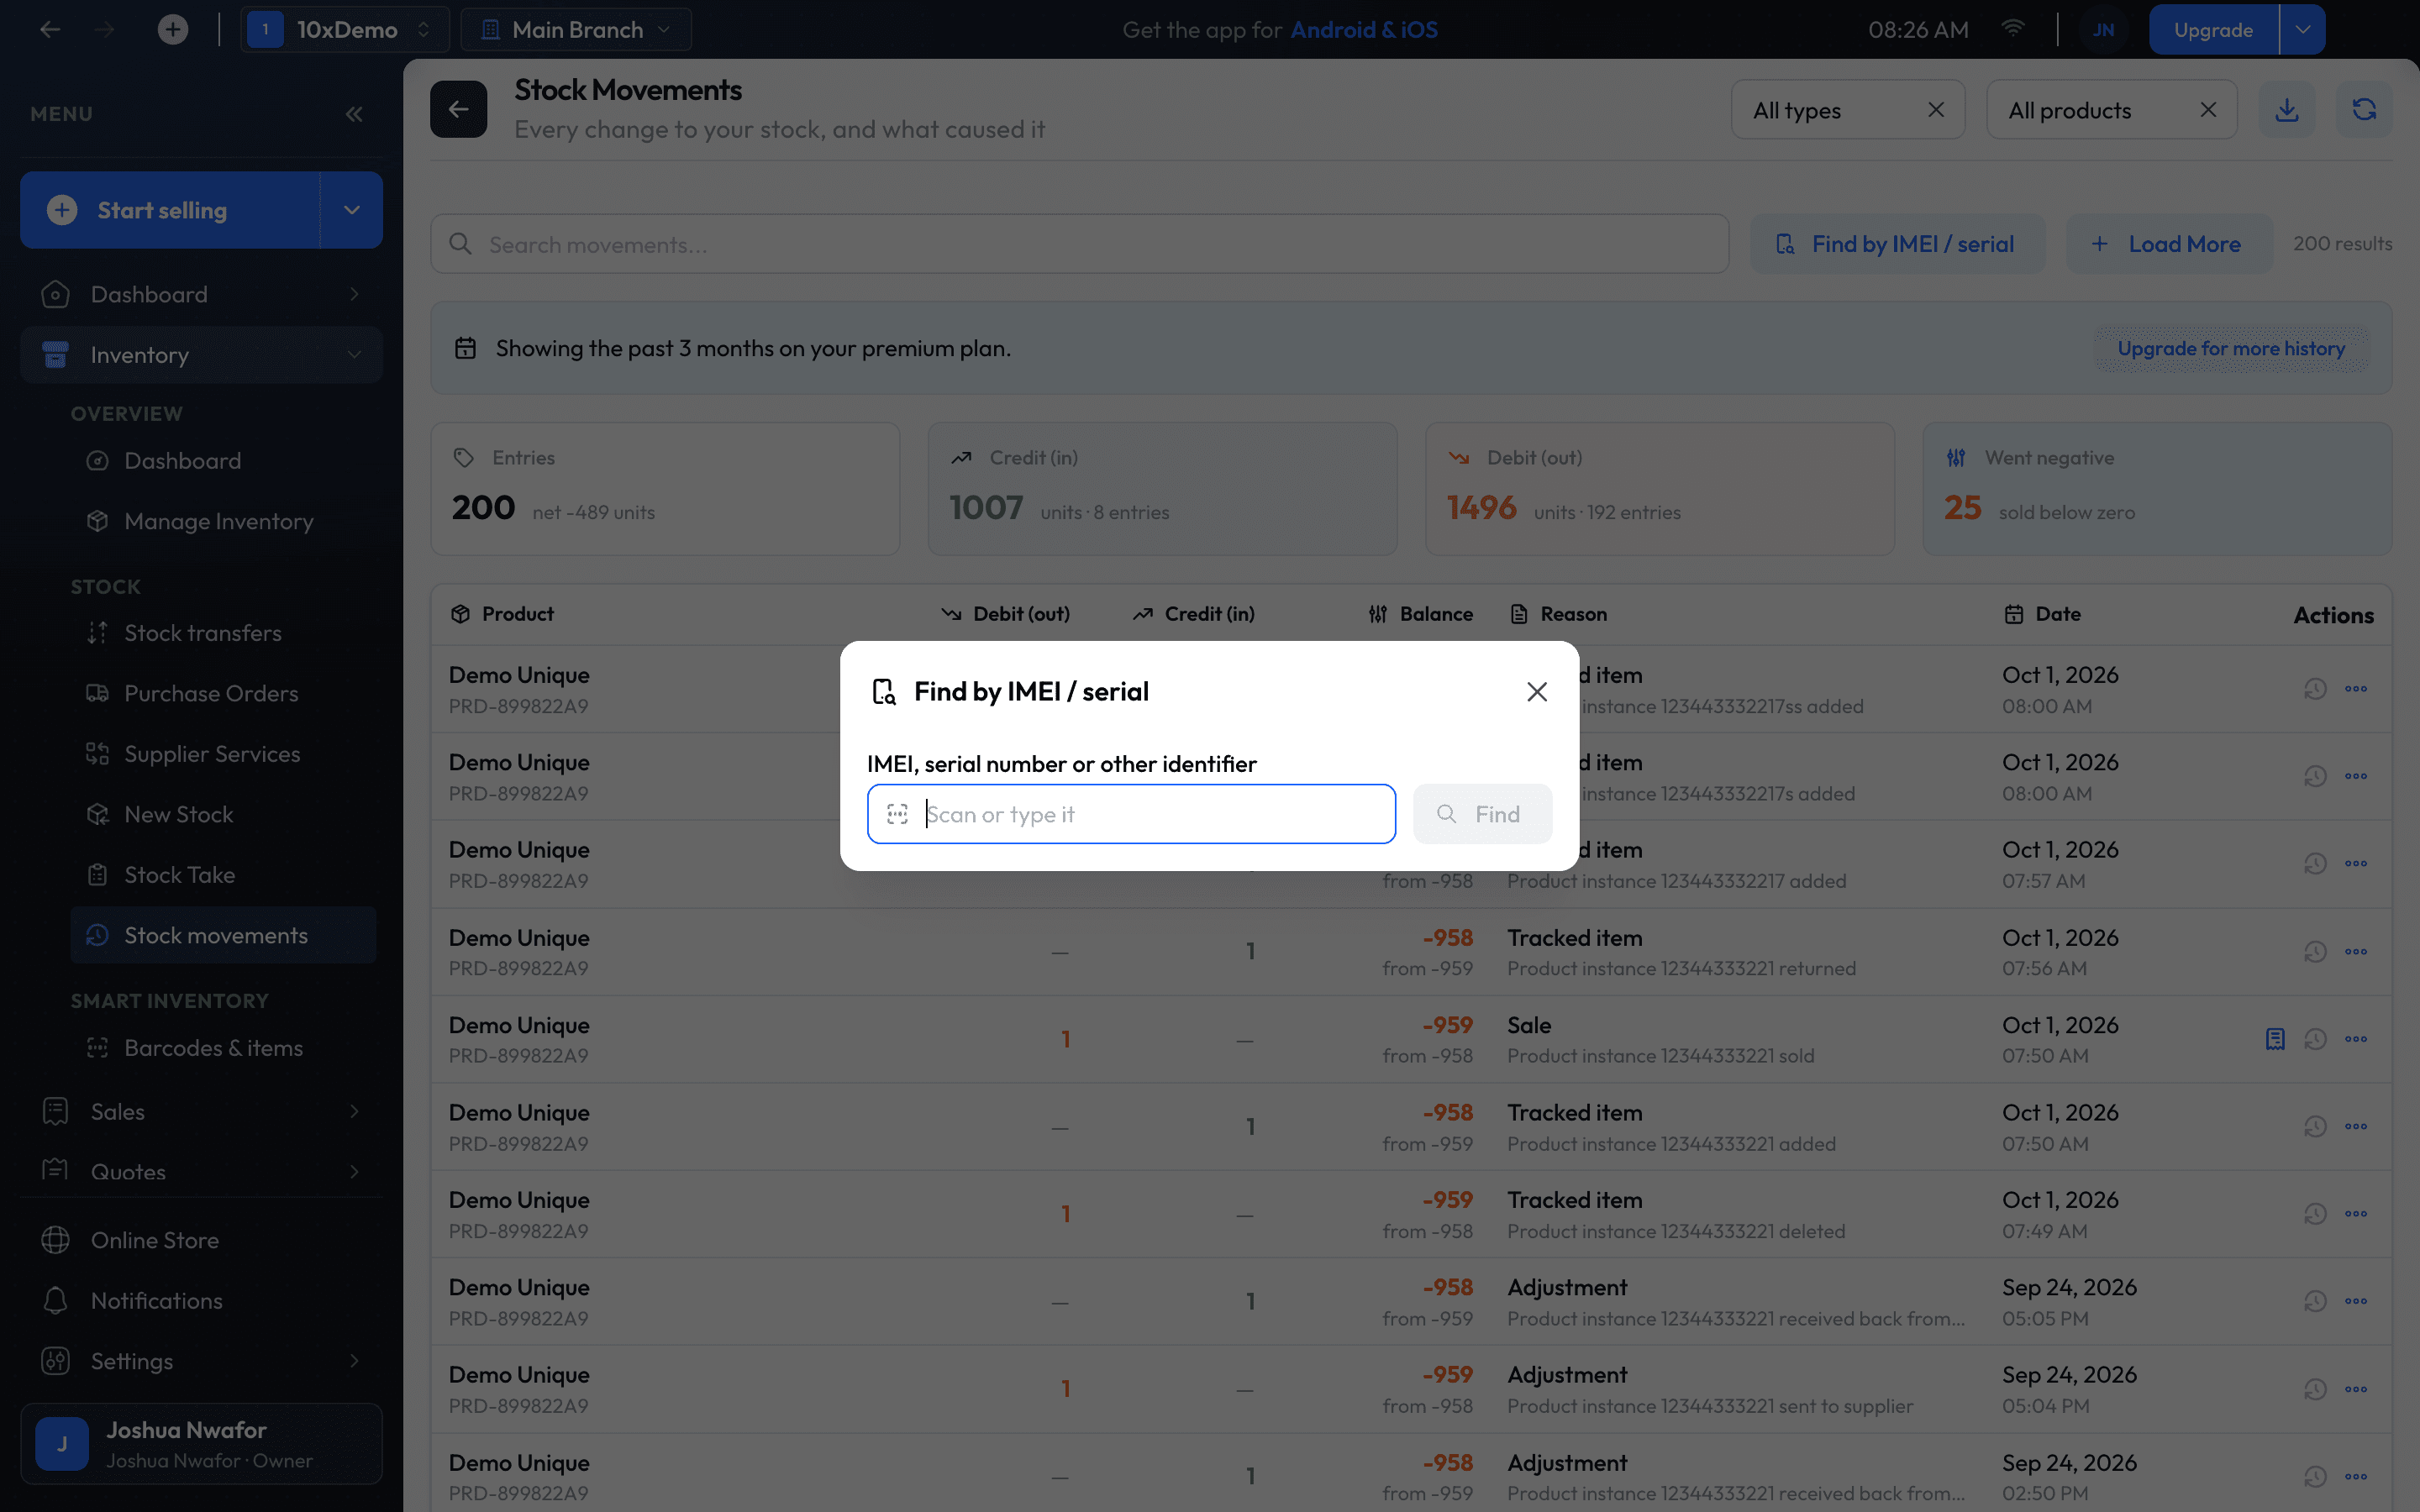The height and width of the screenshot is (1512, 2420).
Task: Refresh the stock movements list
Action: 2364,109
